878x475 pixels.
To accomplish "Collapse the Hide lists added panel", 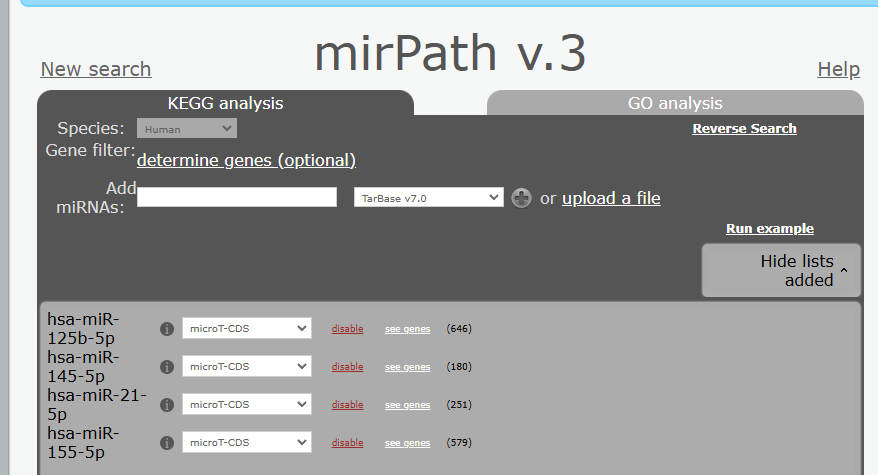I will pos(781,270).
